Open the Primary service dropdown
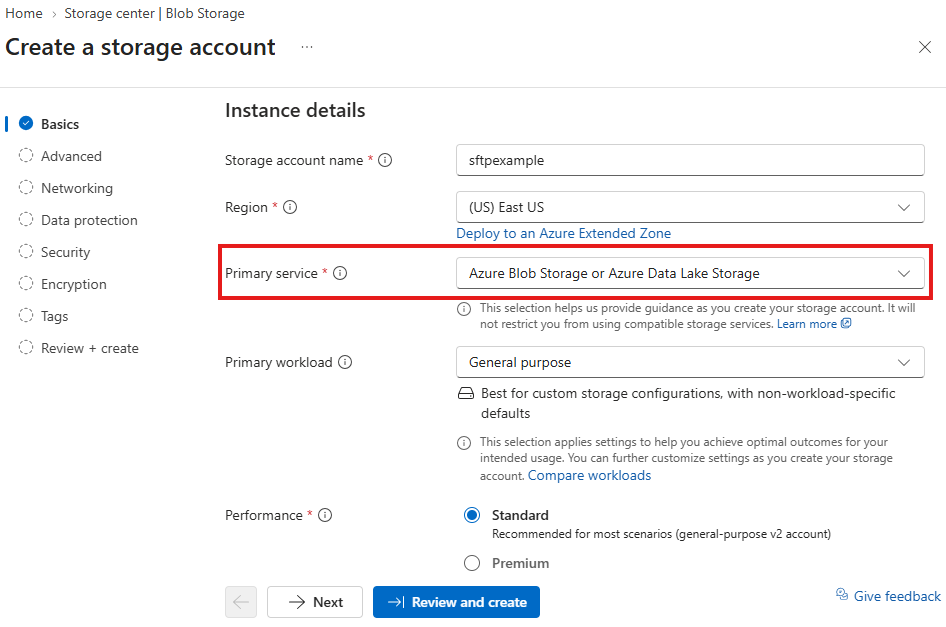946x627 pixels. (690, 273)
